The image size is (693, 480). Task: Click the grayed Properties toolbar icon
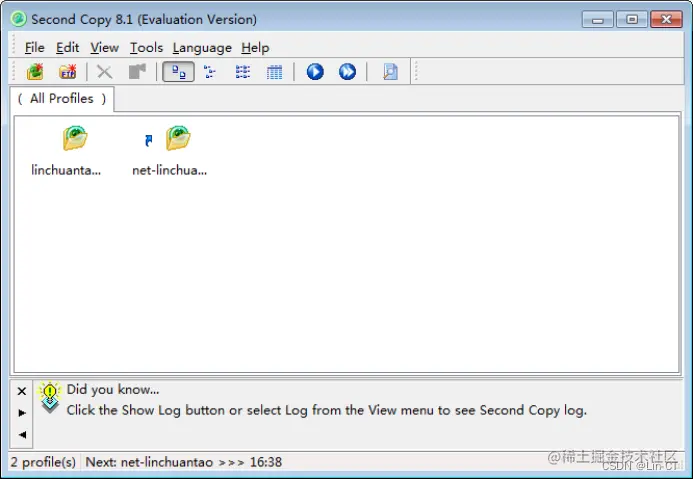pyautogui.click(x=137, y=72)
